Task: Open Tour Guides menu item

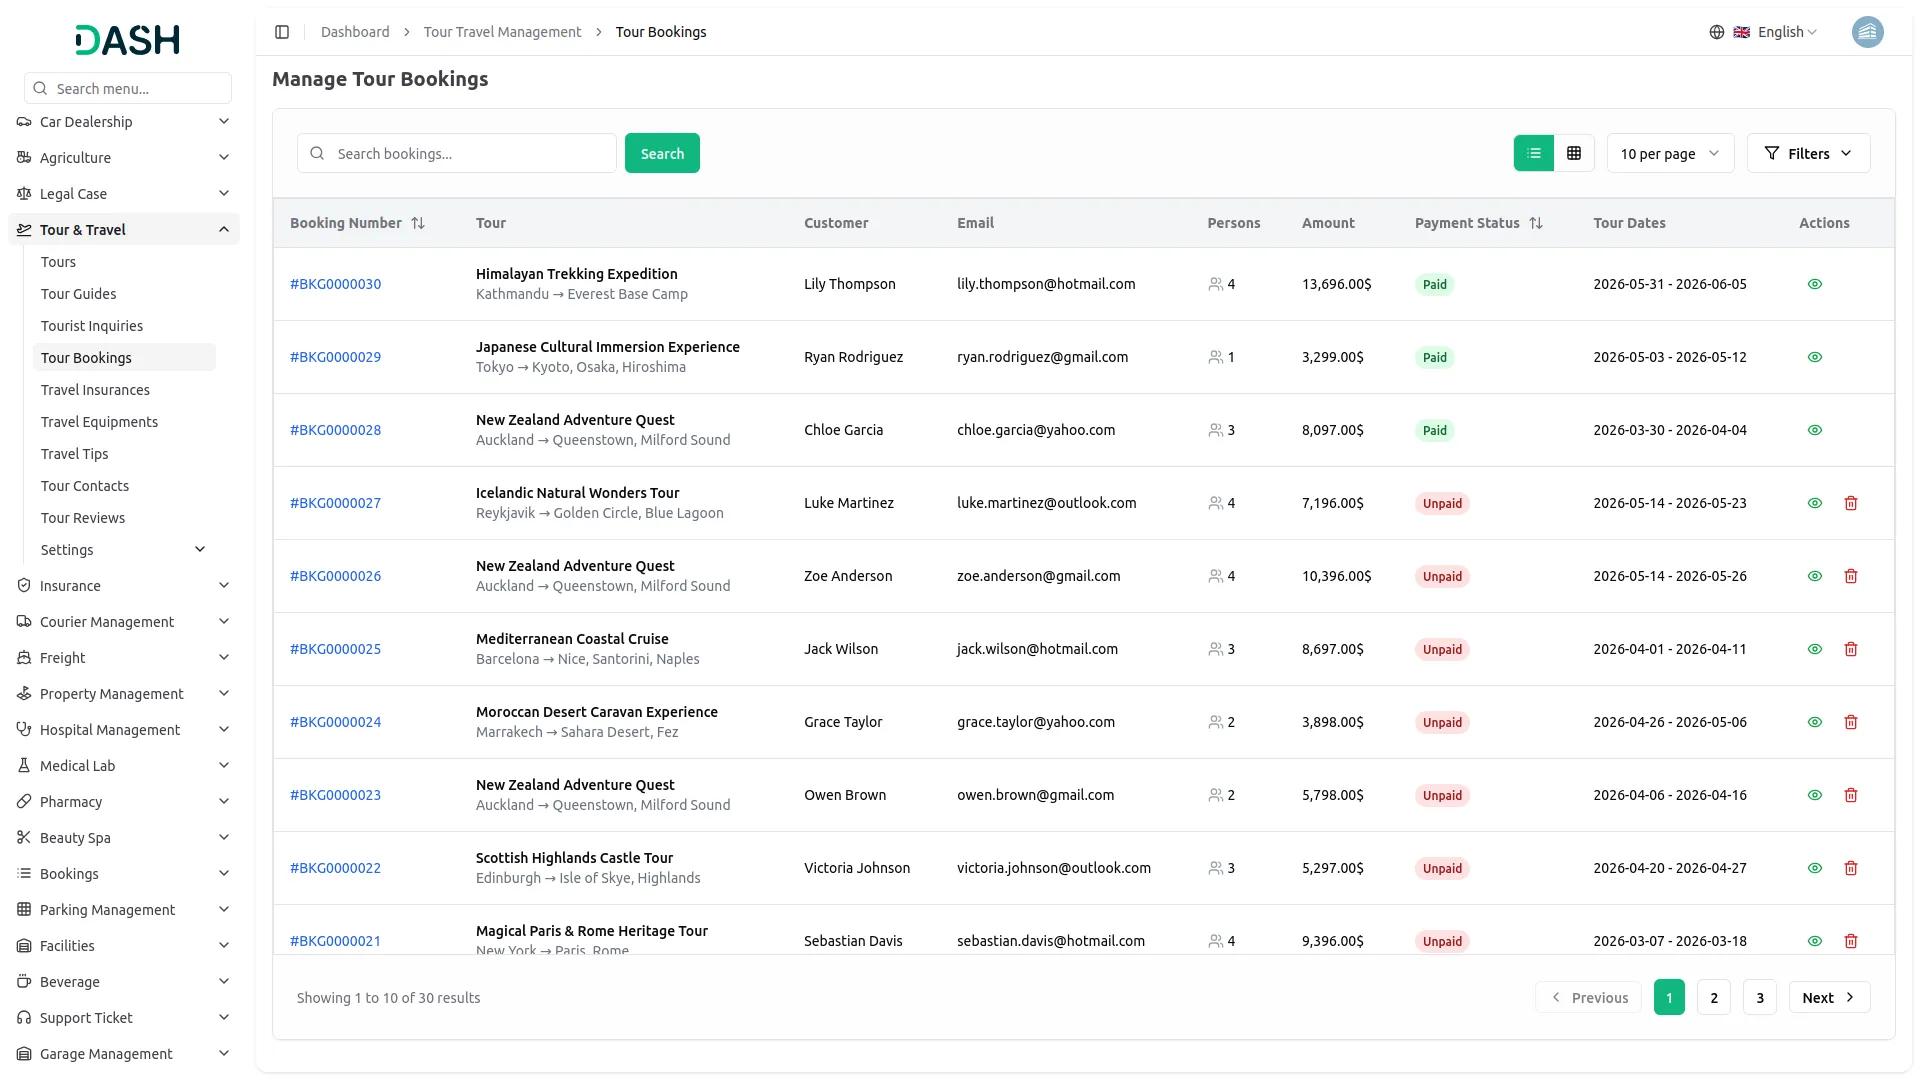Action: (78, 294)
